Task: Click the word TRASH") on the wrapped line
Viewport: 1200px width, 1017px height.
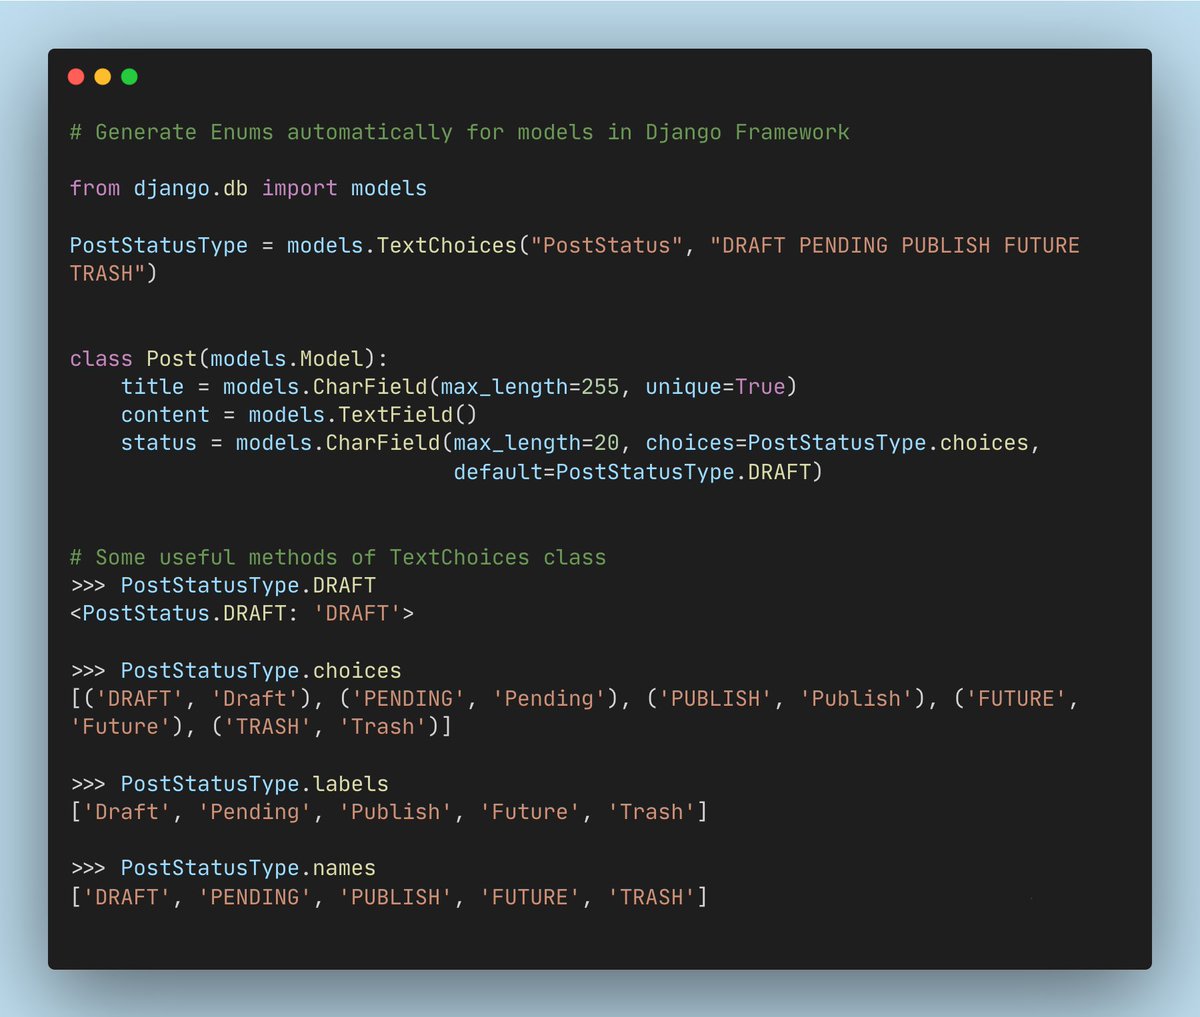Action: click(x=113, y=273)
